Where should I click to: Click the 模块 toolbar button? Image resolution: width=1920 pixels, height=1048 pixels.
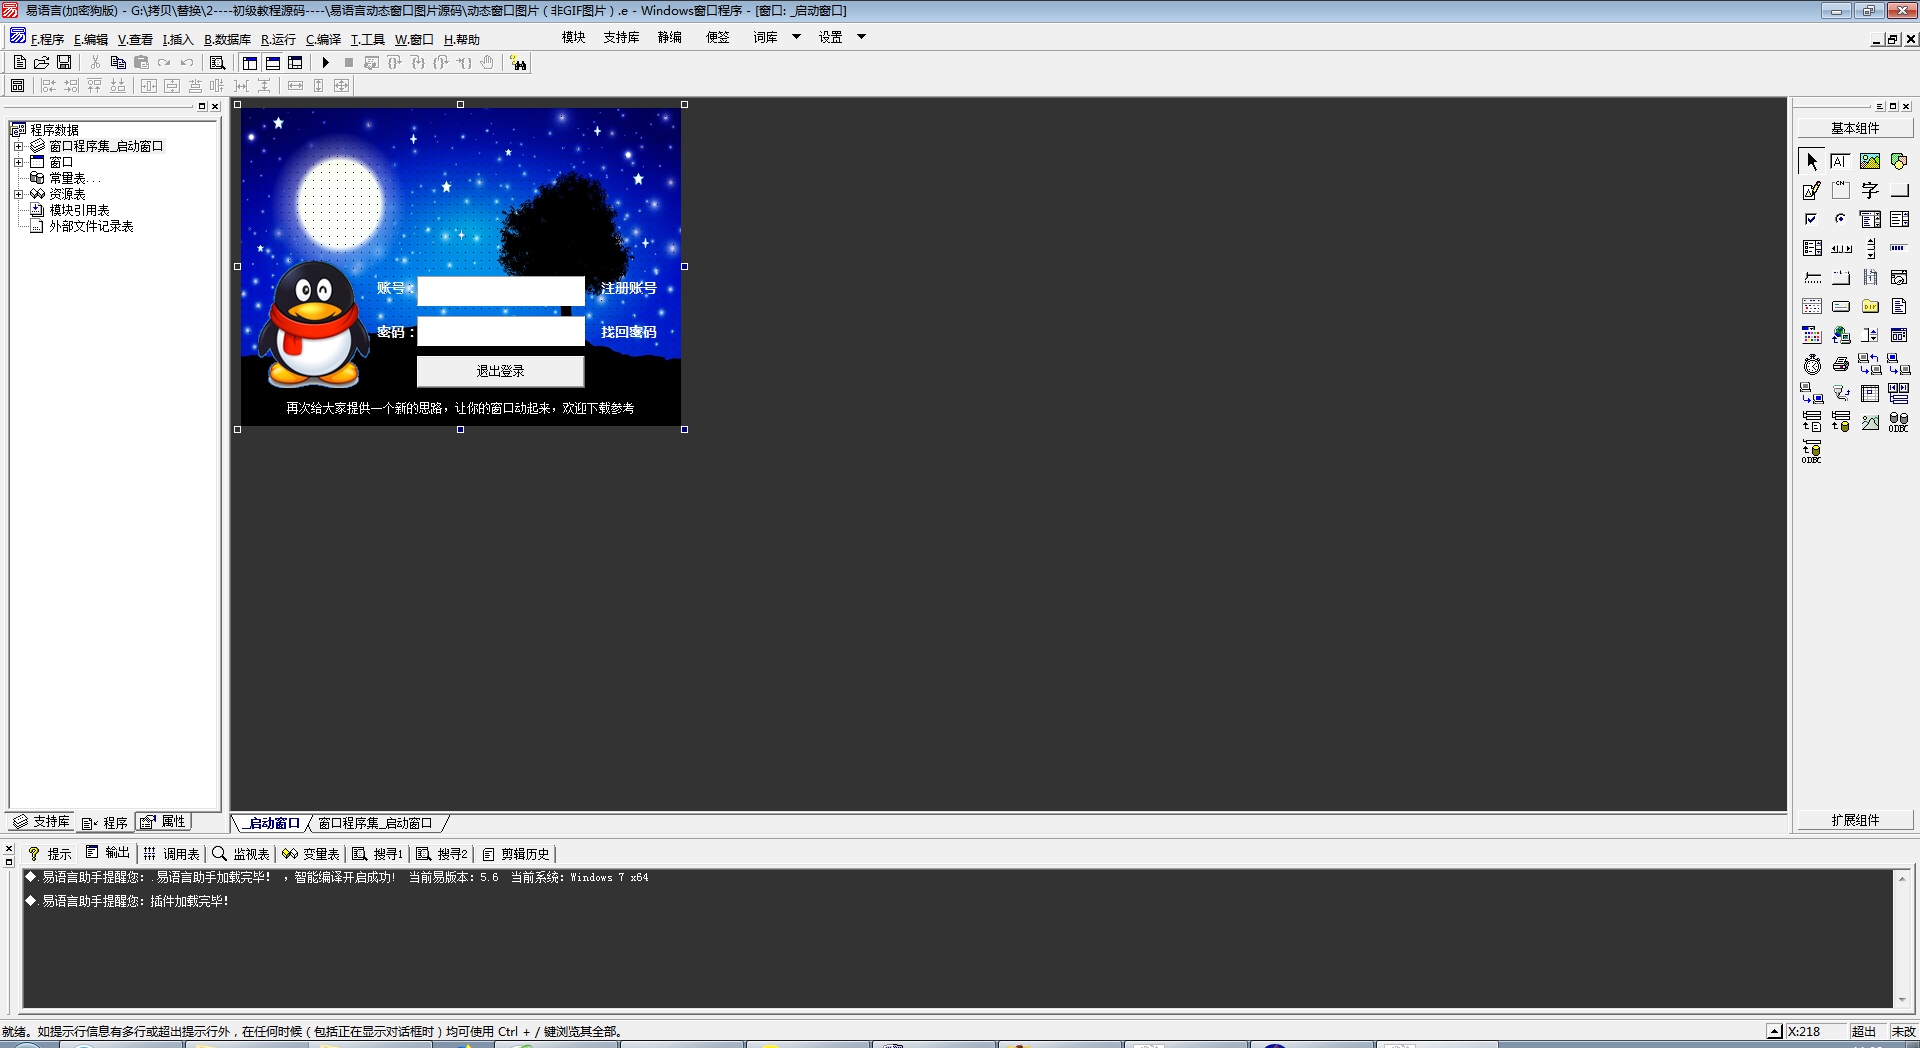[573, 37]
